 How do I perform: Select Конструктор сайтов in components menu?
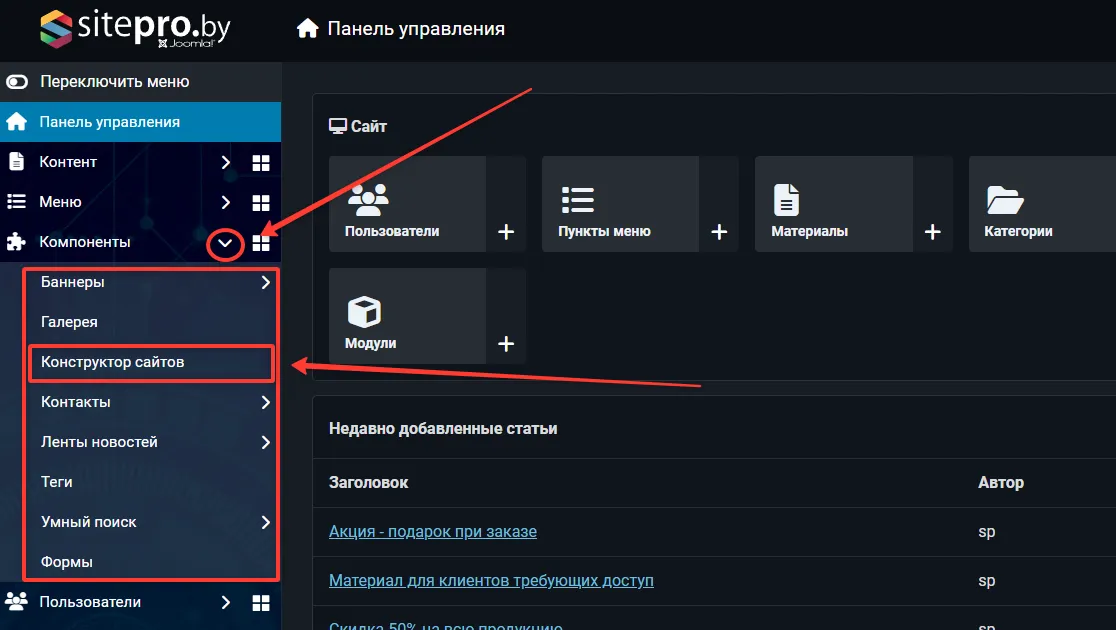[x=113, y=362]
